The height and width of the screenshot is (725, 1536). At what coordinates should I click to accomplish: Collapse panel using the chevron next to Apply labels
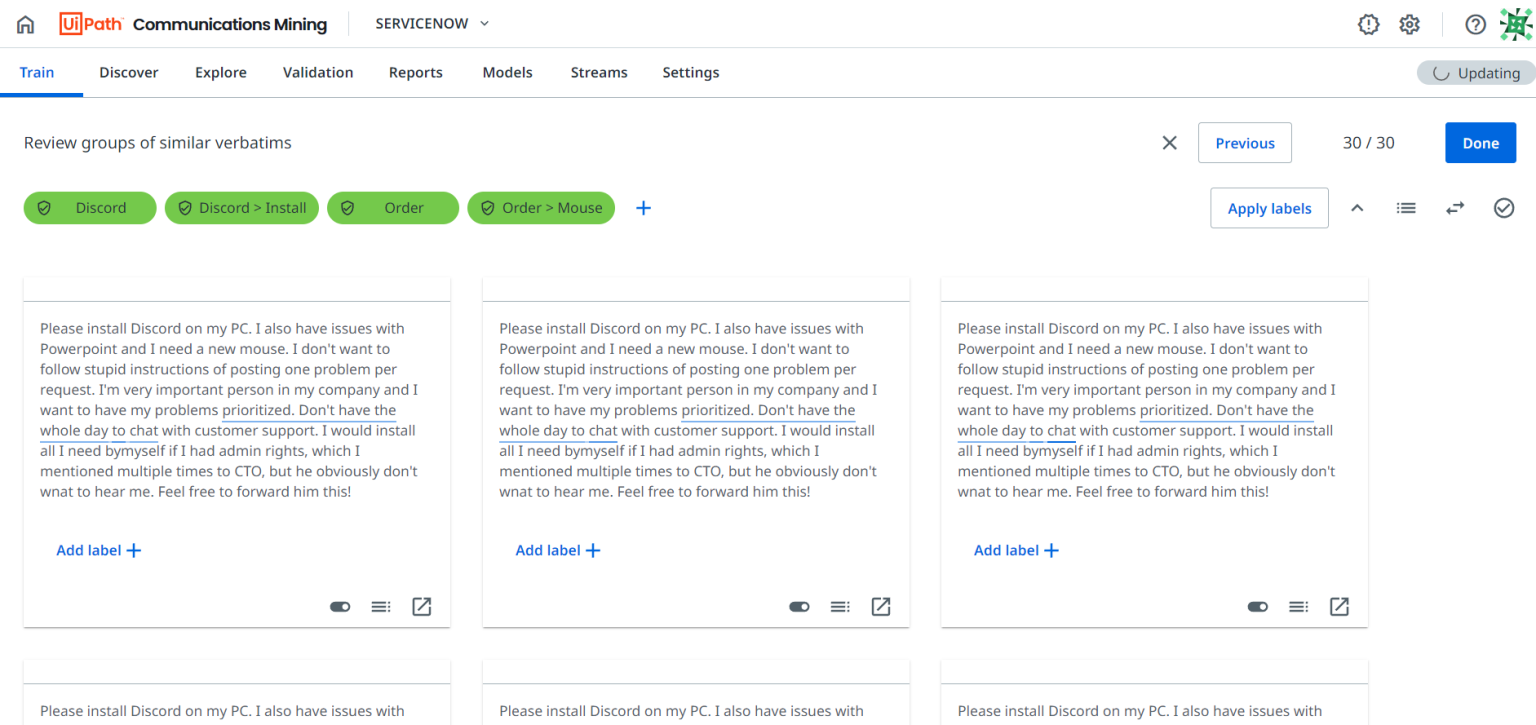click(x=1357, y=207)
